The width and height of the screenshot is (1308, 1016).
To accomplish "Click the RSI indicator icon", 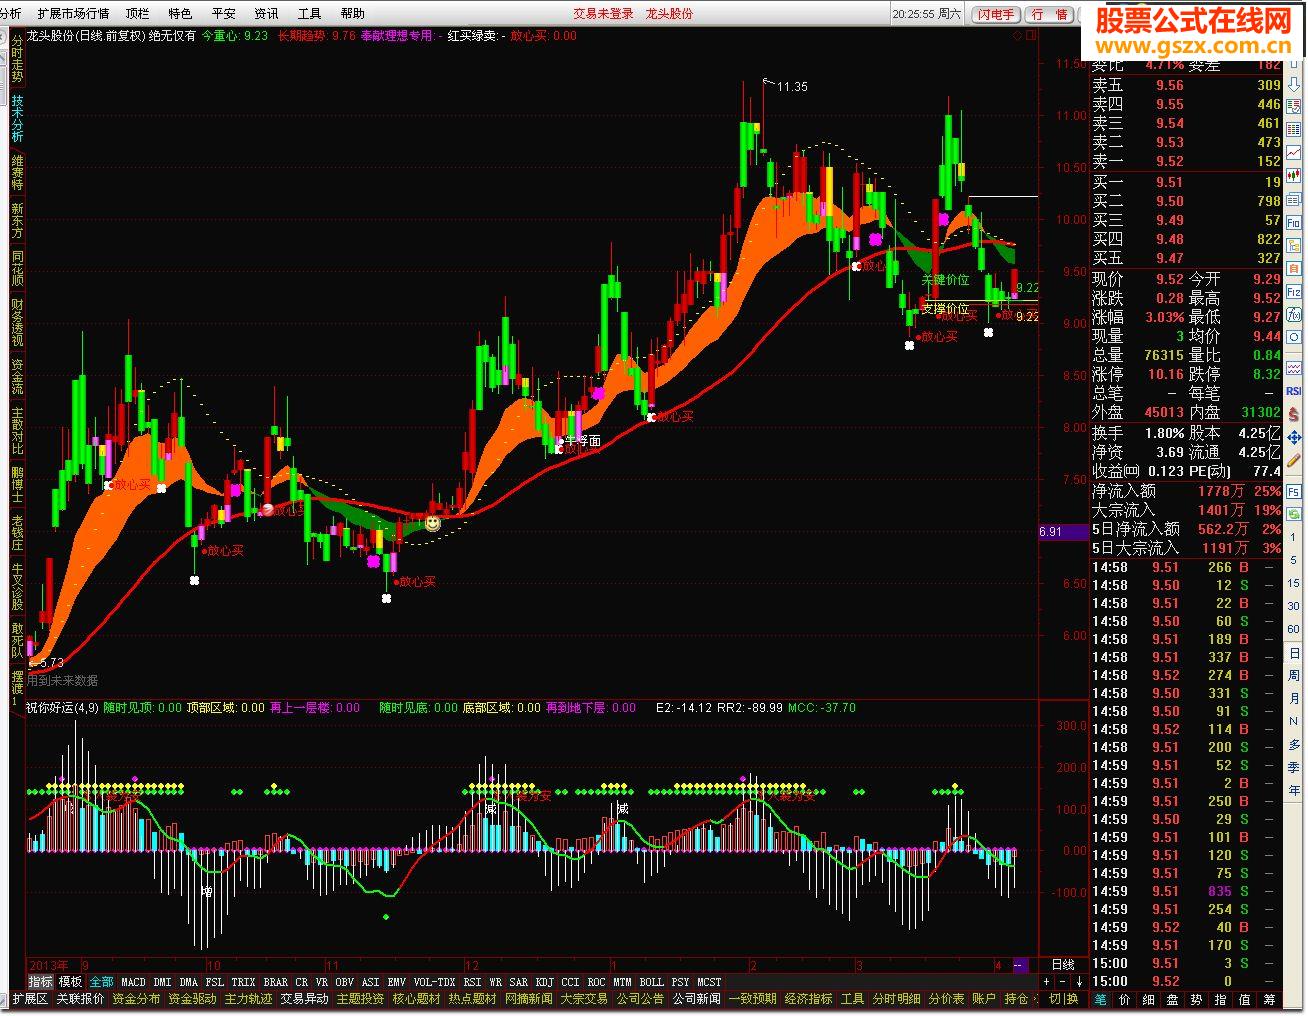I will [x=1294, y=390].
